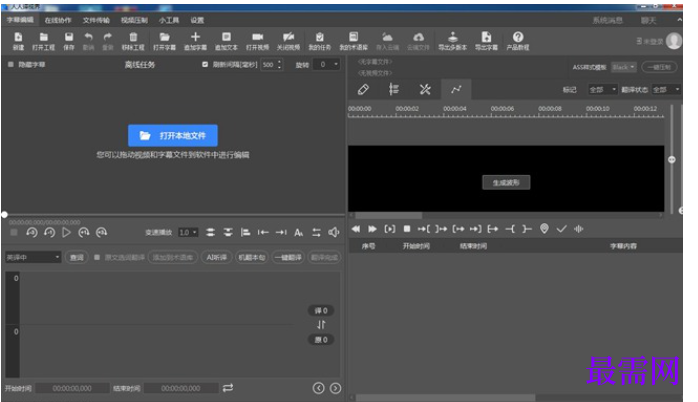The height and width of the screenshot is (402, 698).
Task: Open the 旋转 rotation dropdown
Action: click(326, 65)
